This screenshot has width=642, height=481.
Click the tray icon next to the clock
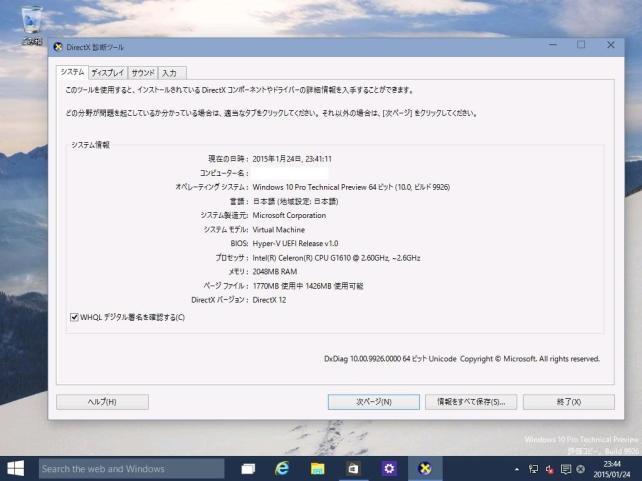click(x=581, y=469)
